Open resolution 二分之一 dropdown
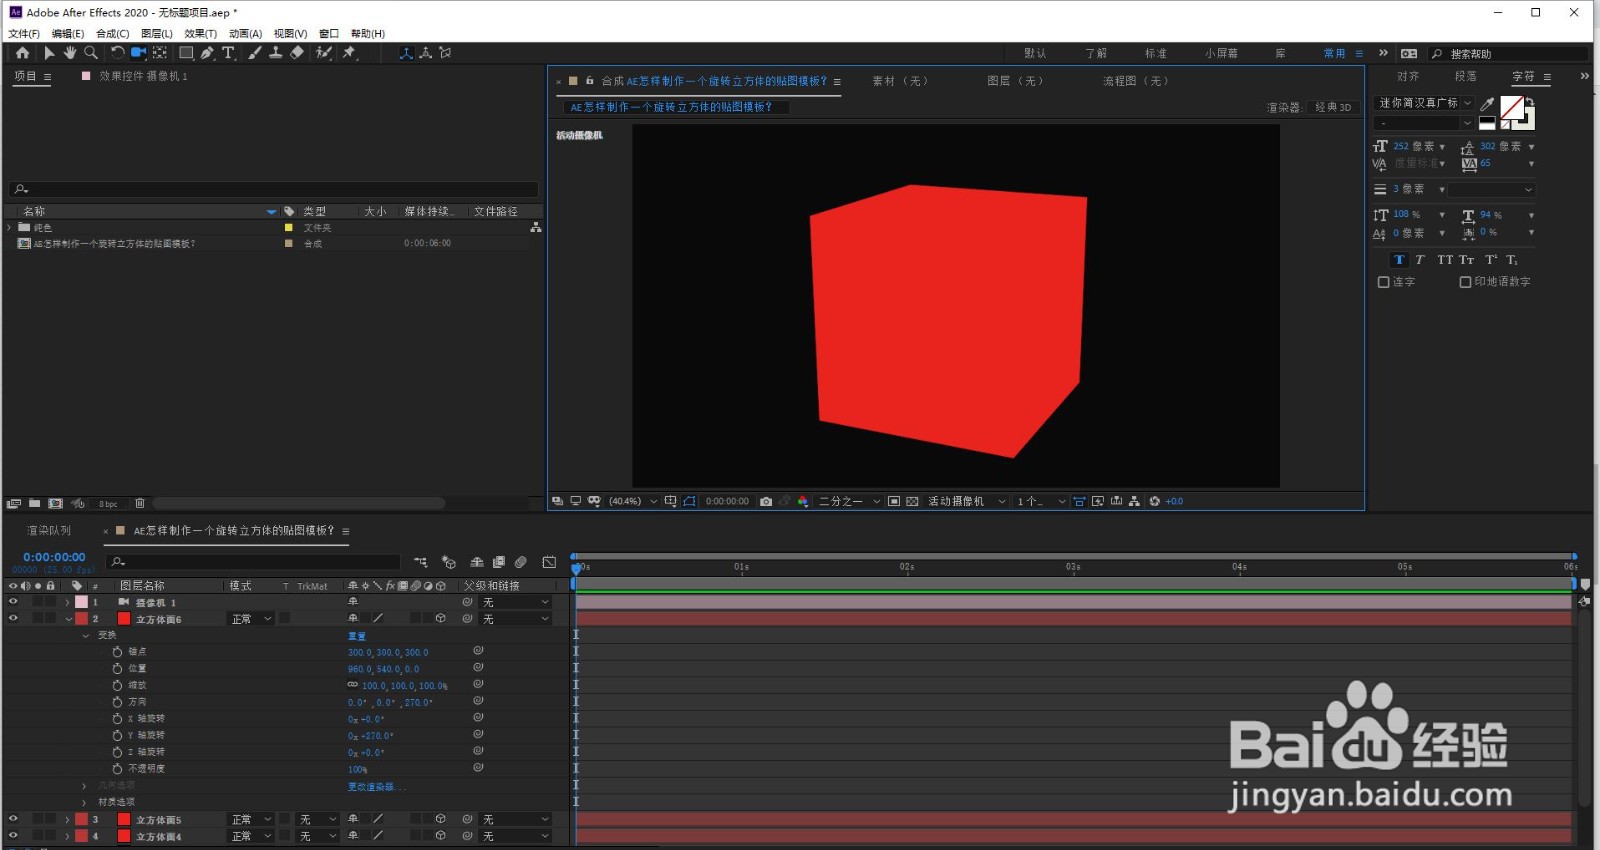 click(849, 502)
